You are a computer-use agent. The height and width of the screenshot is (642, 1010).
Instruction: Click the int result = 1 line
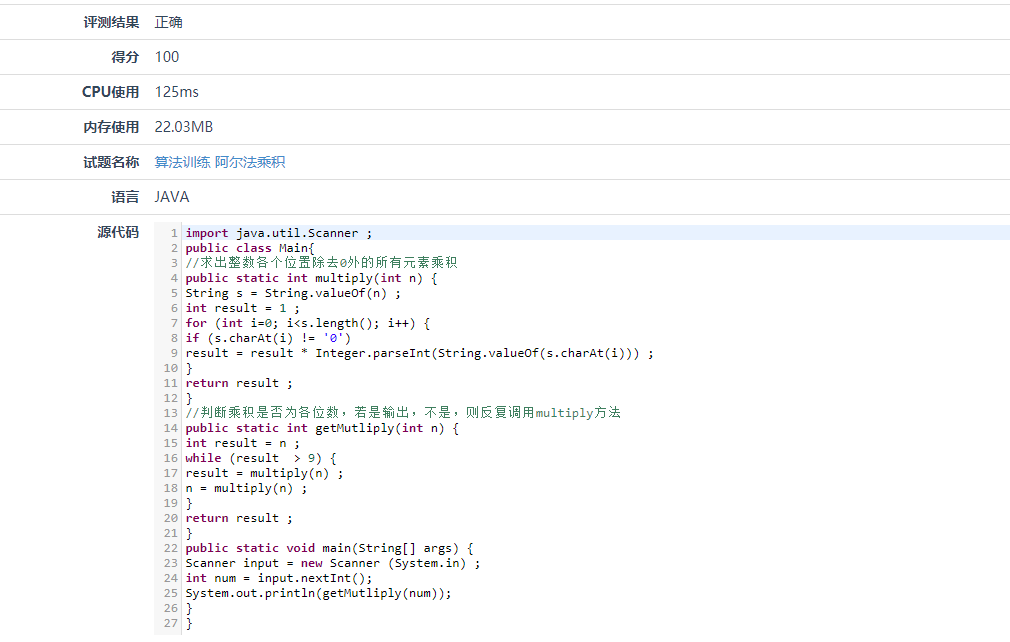tap(243, 308)
